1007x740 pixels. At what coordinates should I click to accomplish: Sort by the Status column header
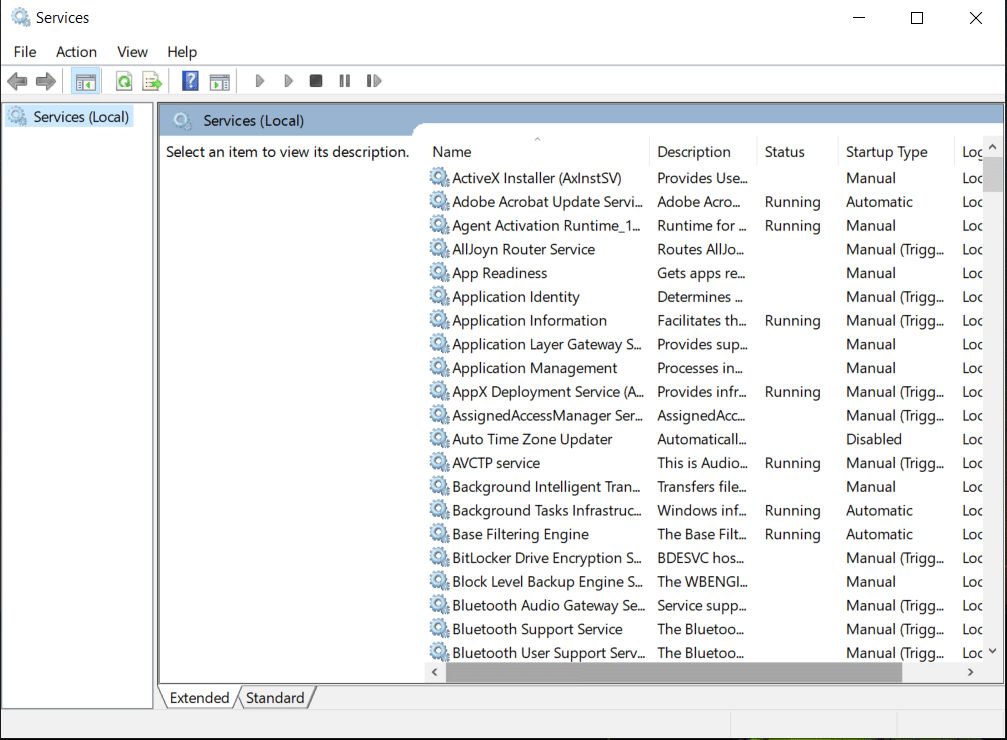click(x=798, y=152)
